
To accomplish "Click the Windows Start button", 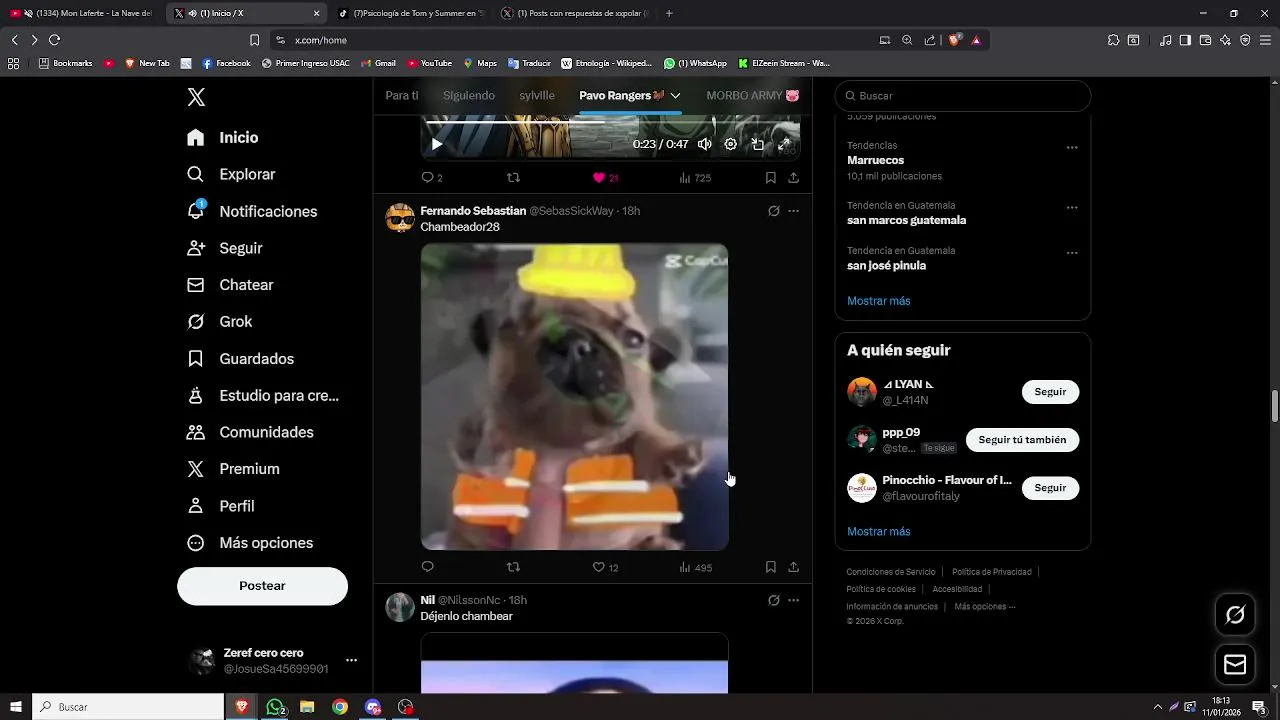I will (x=16, y=707).
